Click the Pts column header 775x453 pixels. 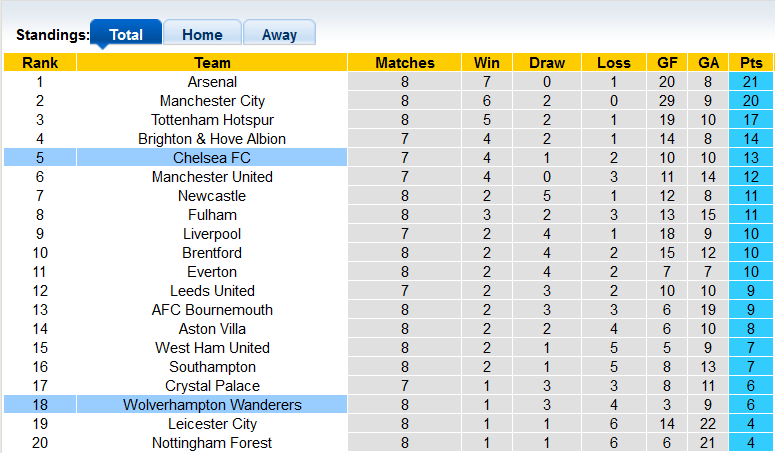pyautogui.click(x=750, y=63)
